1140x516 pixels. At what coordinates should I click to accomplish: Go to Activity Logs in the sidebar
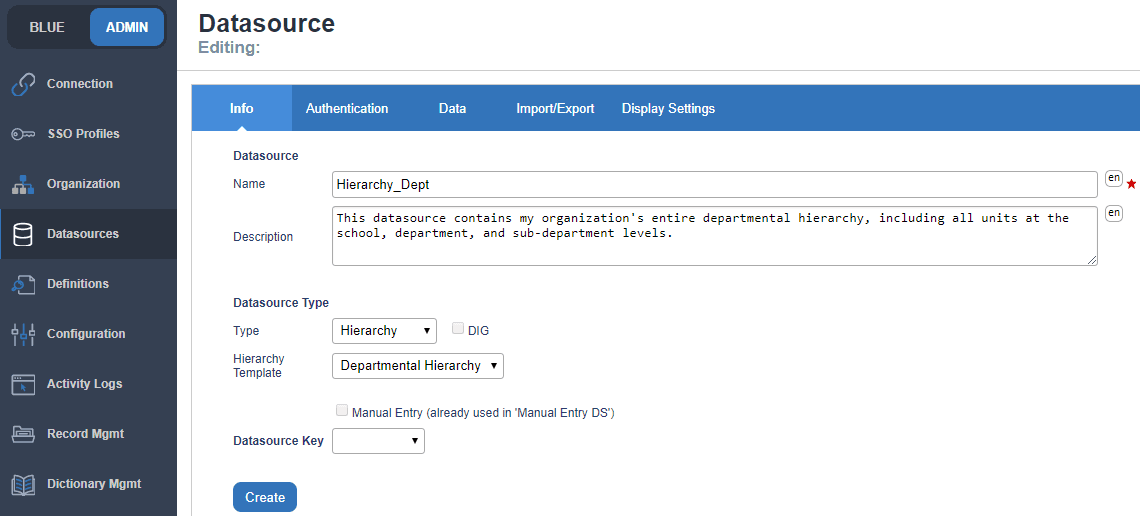pyautogui.click(x=88, y=384)
